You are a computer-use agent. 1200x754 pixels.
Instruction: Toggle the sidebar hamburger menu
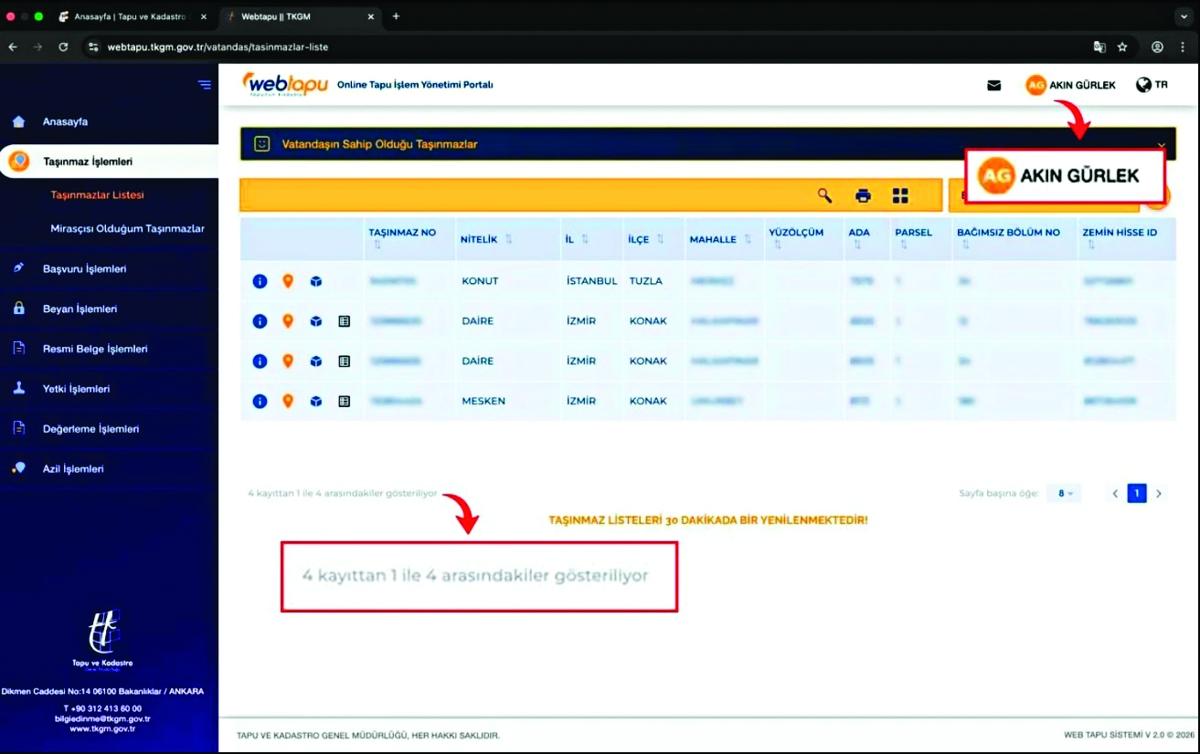pos(205,85)
